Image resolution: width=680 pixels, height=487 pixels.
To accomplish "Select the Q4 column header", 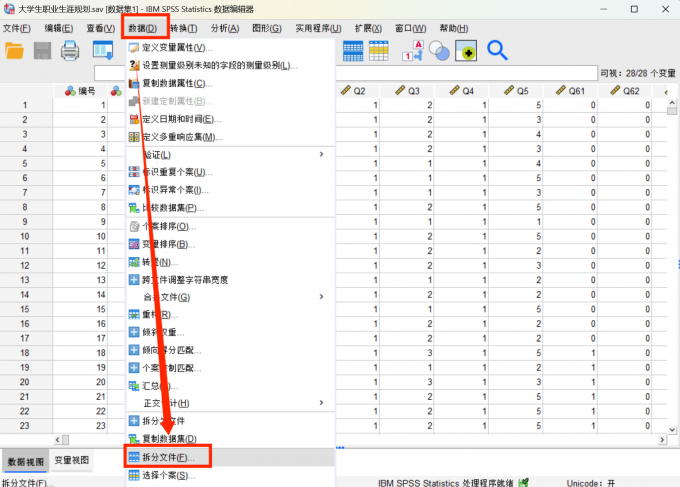I will coord(461,91).
